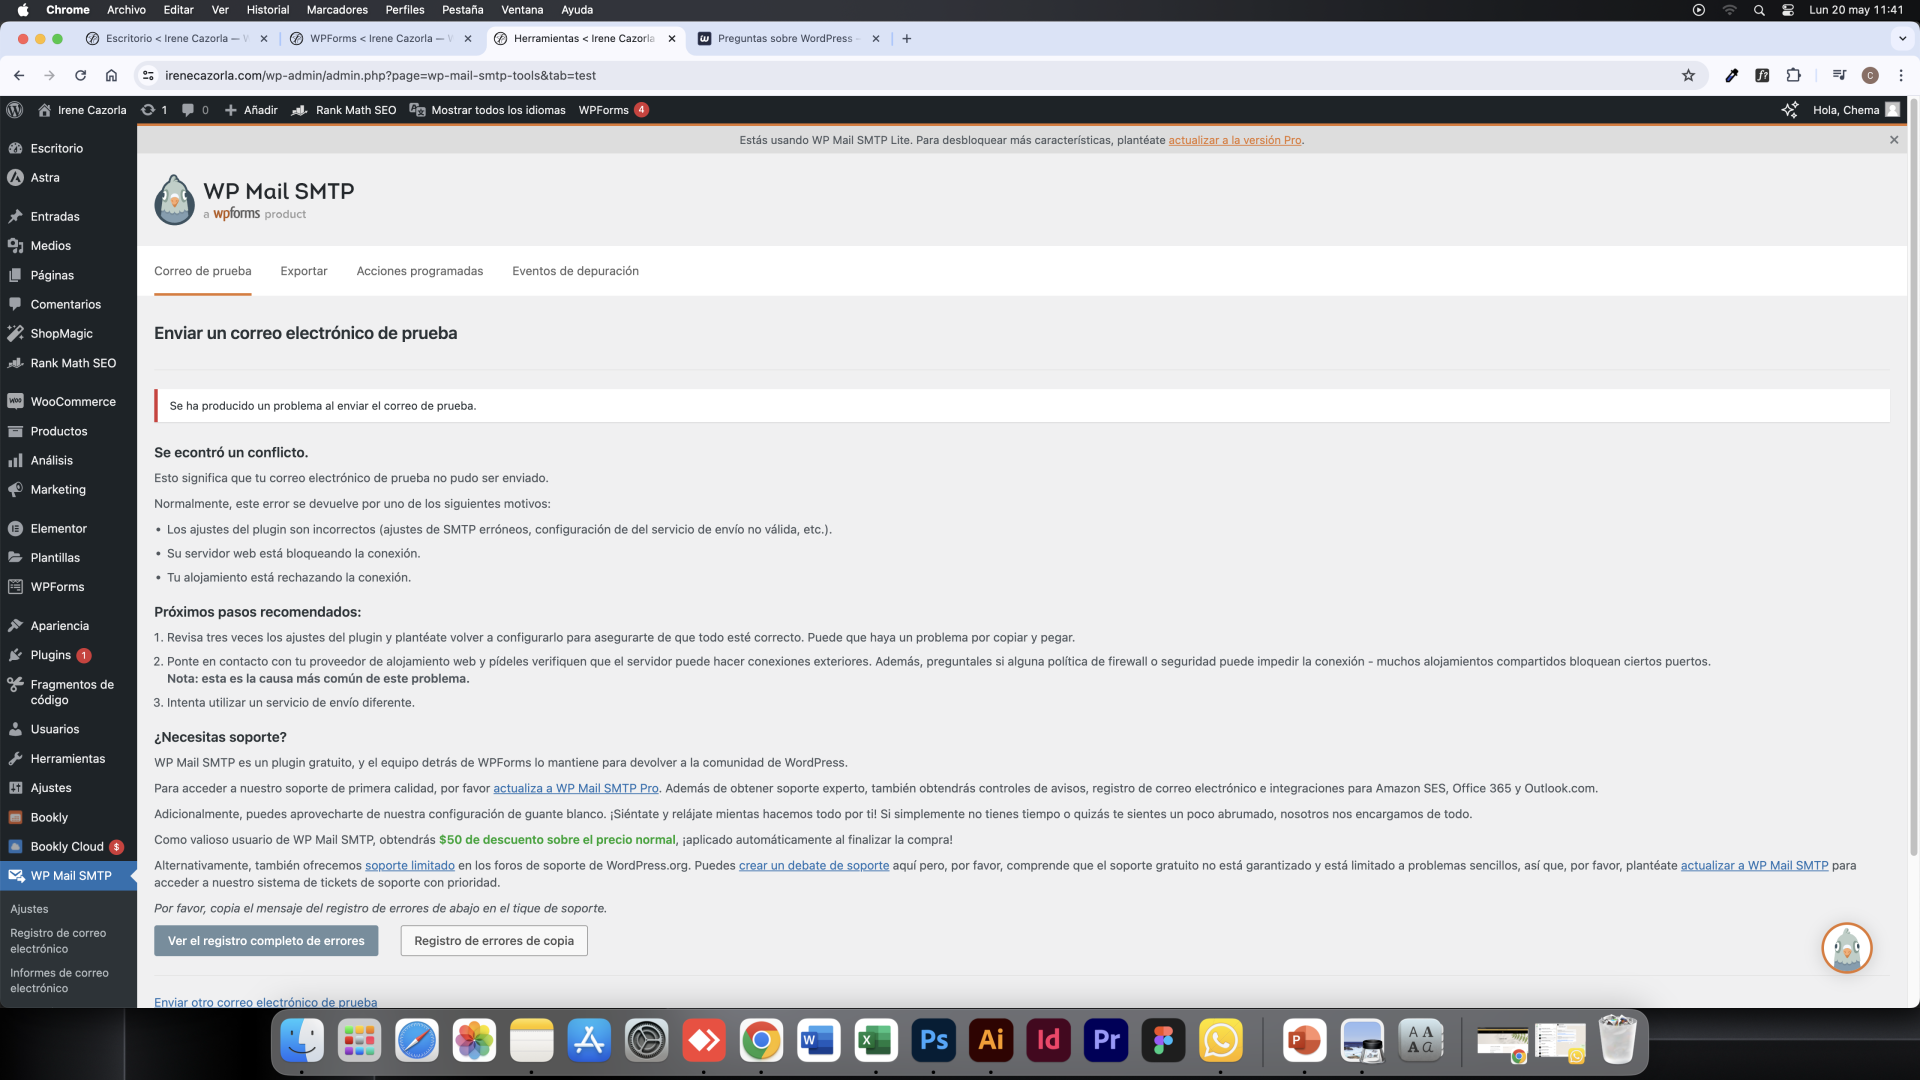Viewport: 1920px width, 1080px height.
Task: Click Enviar otro correo electrónico de prueba
Action: [266, 1002]
